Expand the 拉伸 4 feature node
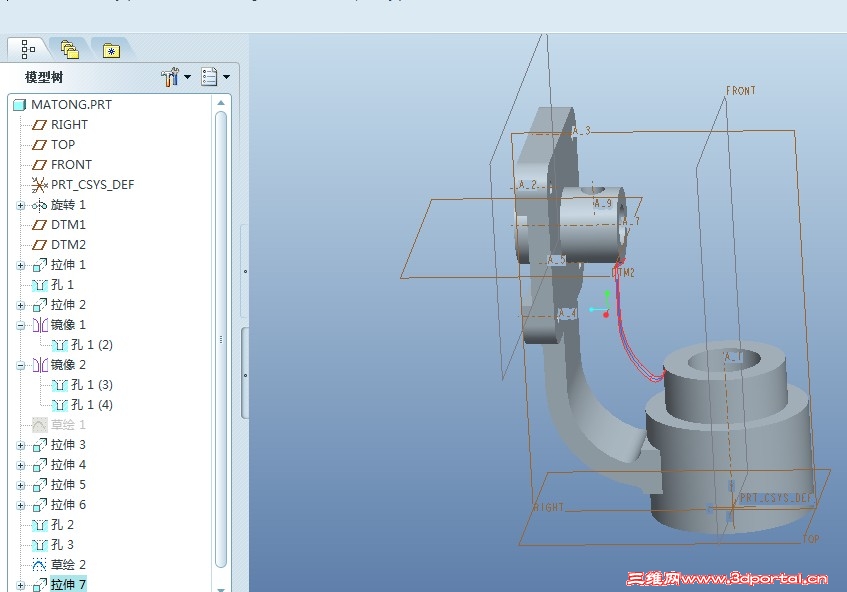 point(21,465)
